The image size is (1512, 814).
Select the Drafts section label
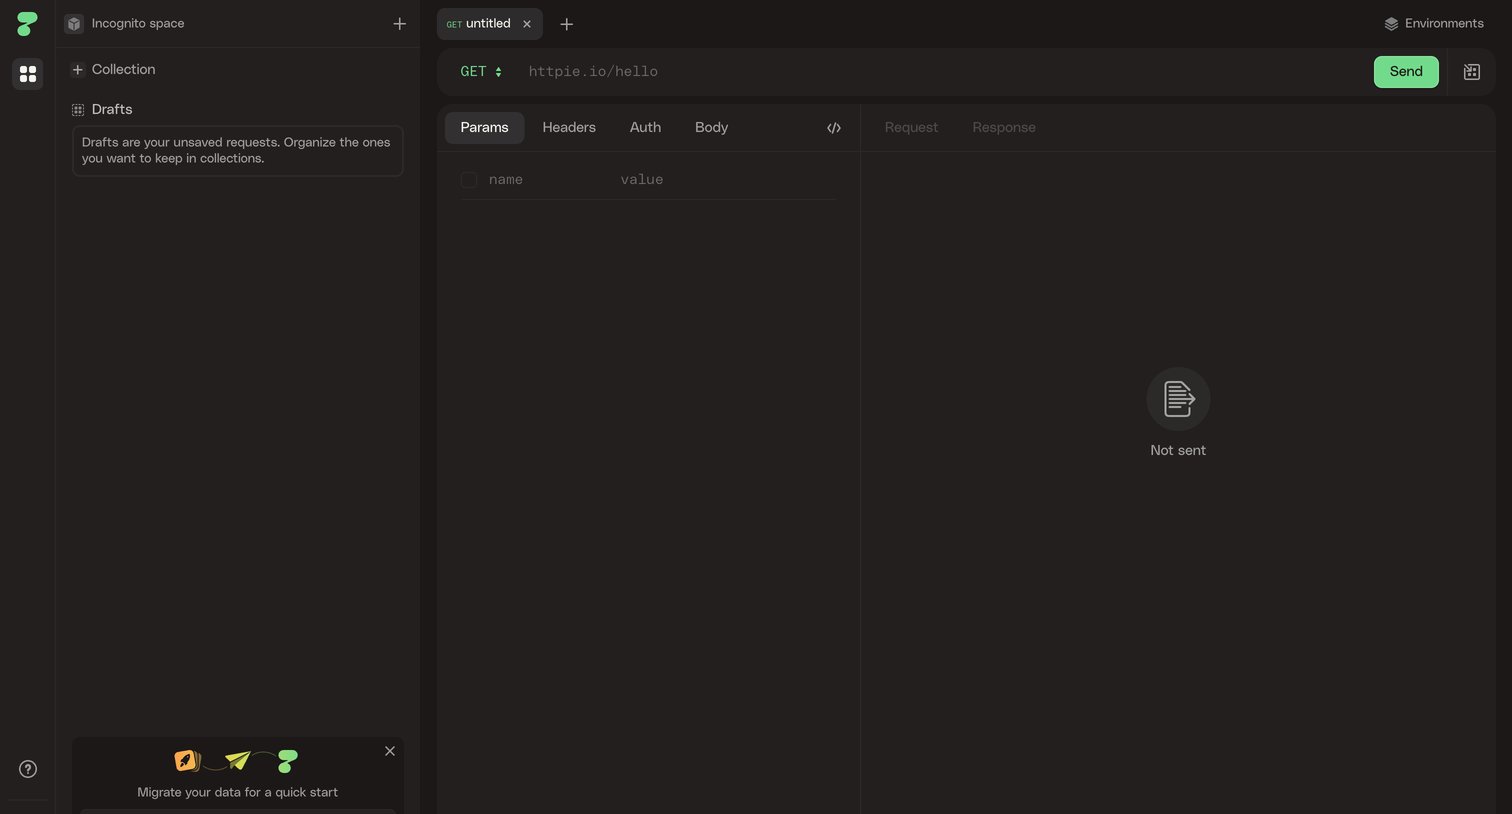click(x=112, y=110)
